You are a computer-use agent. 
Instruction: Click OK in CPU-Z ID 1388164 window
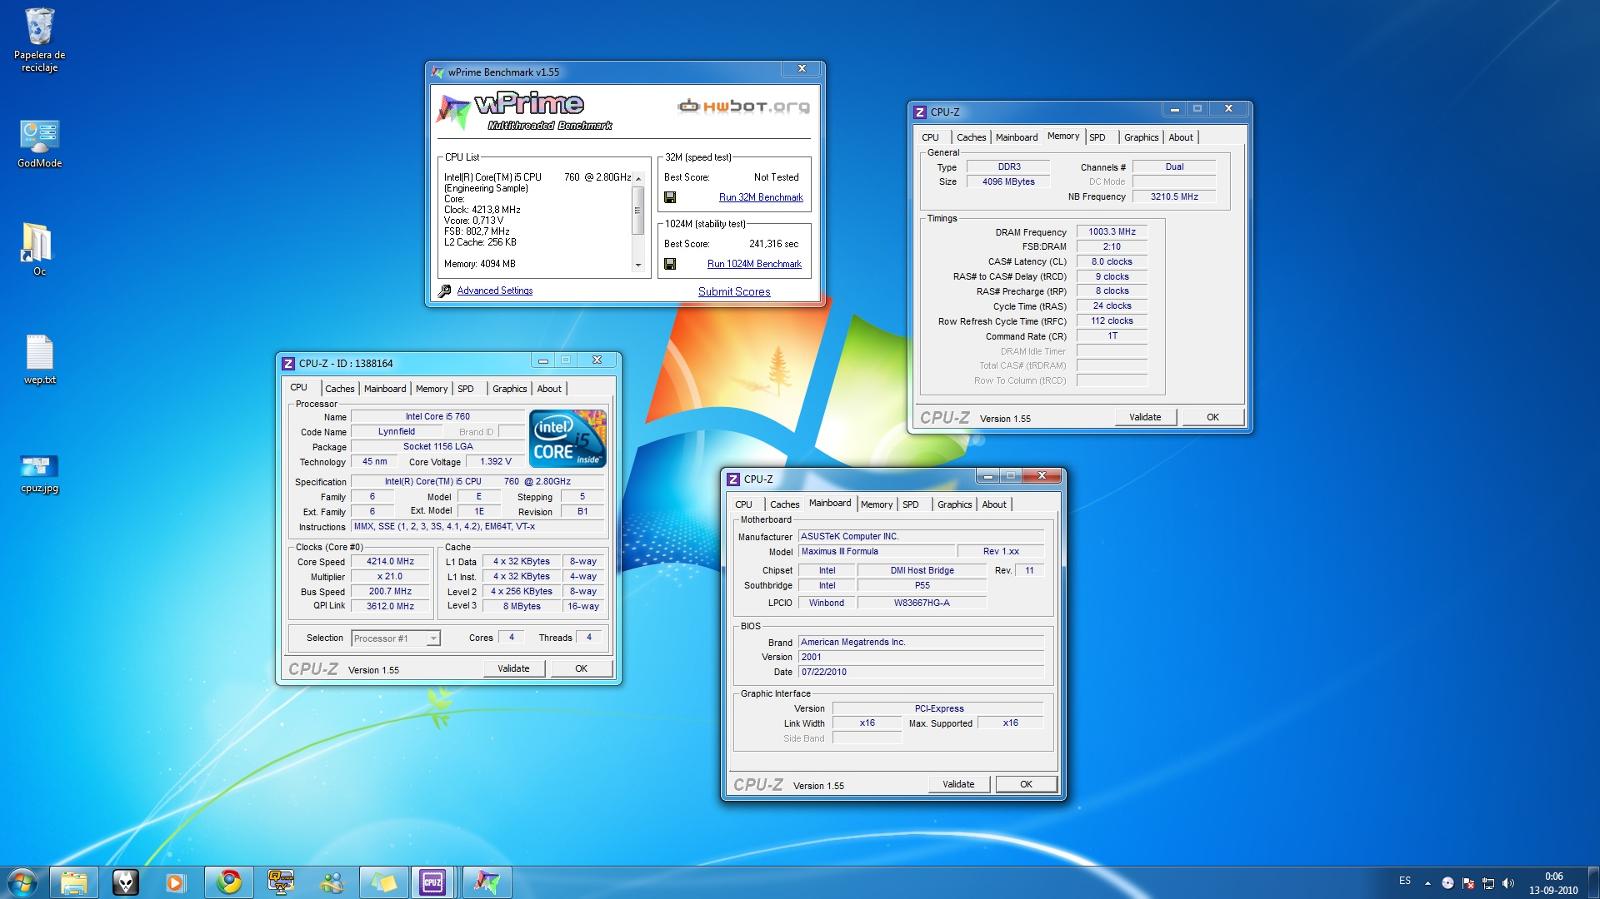click(581, 668)
